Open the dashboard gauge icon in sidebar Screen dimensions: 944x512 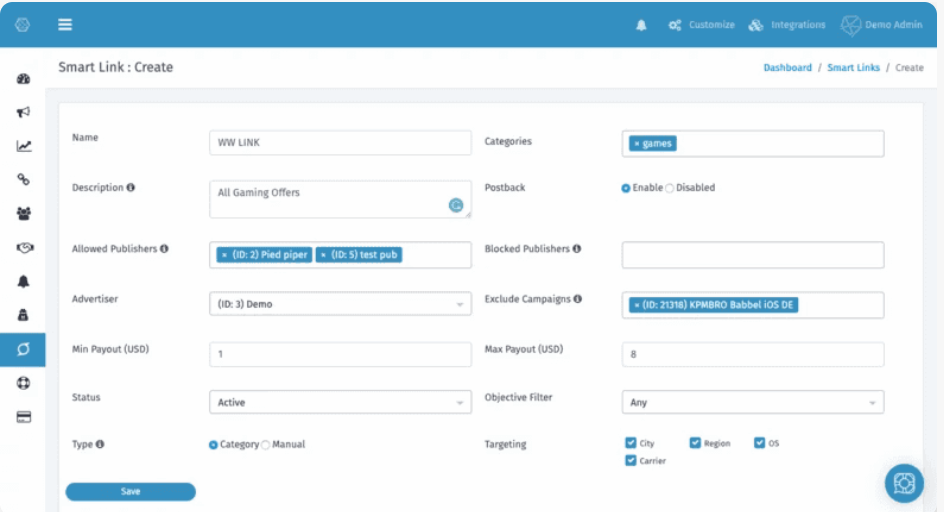tap(23, 78)
